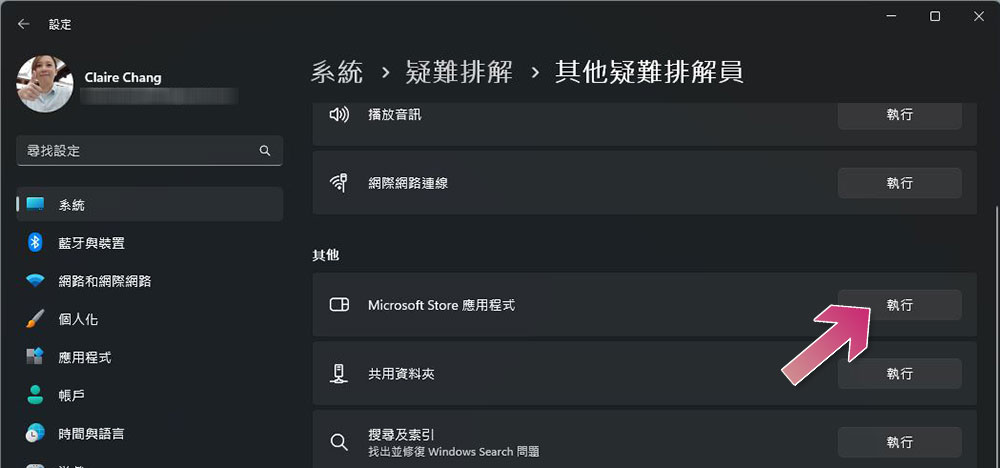Run the 搜尋及索引 troubleshooter
Viewport: 1000px width, 468px height.
click(x=899, y=442)
